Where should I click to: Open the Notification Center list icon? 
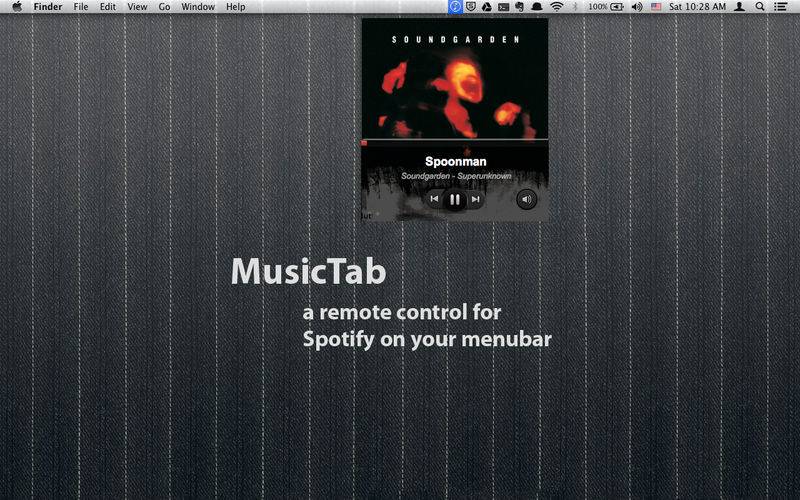tap(780, 7)
